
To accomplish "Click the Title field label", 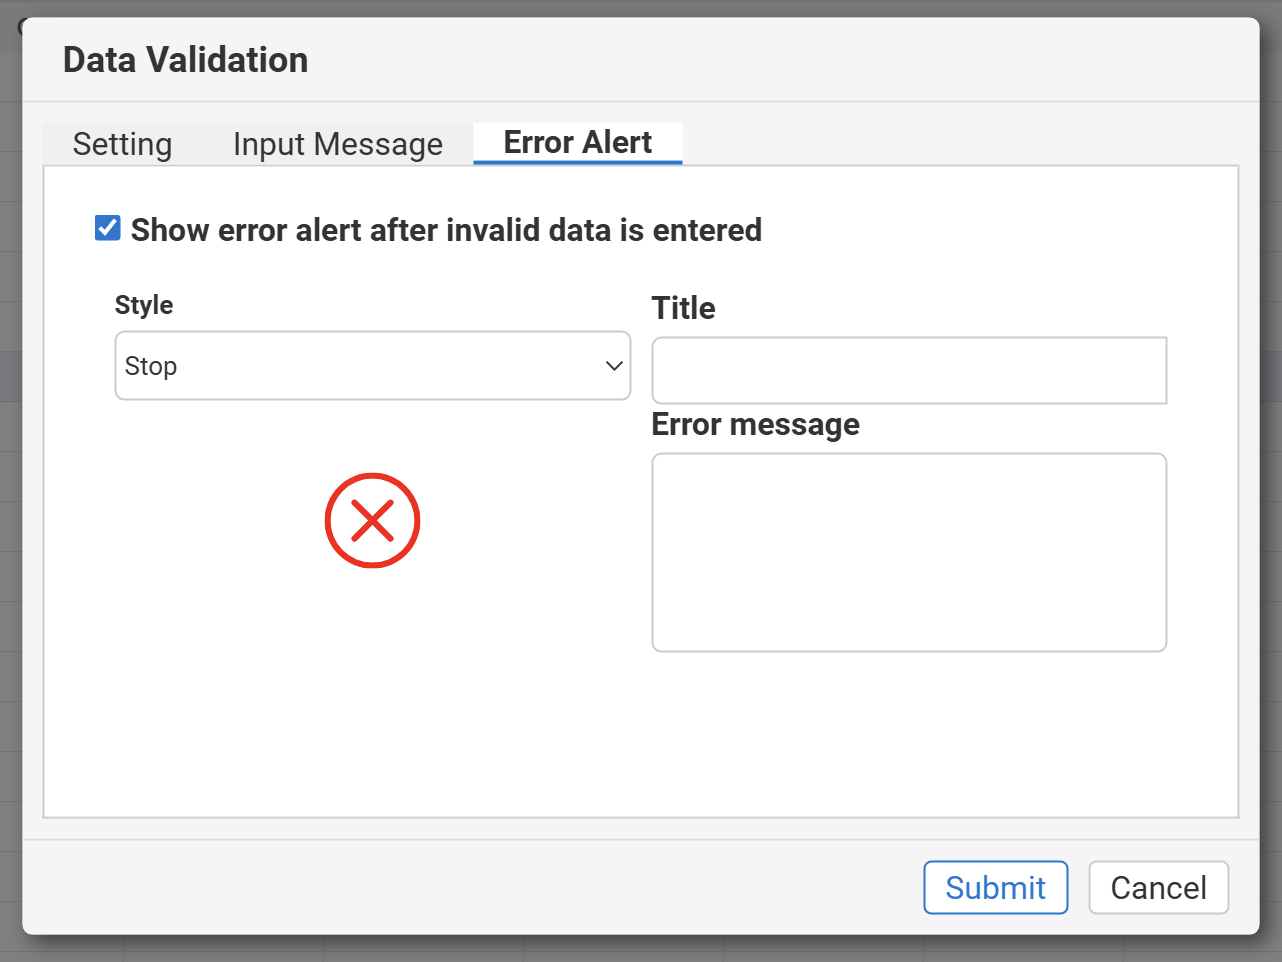I will (x=683, y=308).
